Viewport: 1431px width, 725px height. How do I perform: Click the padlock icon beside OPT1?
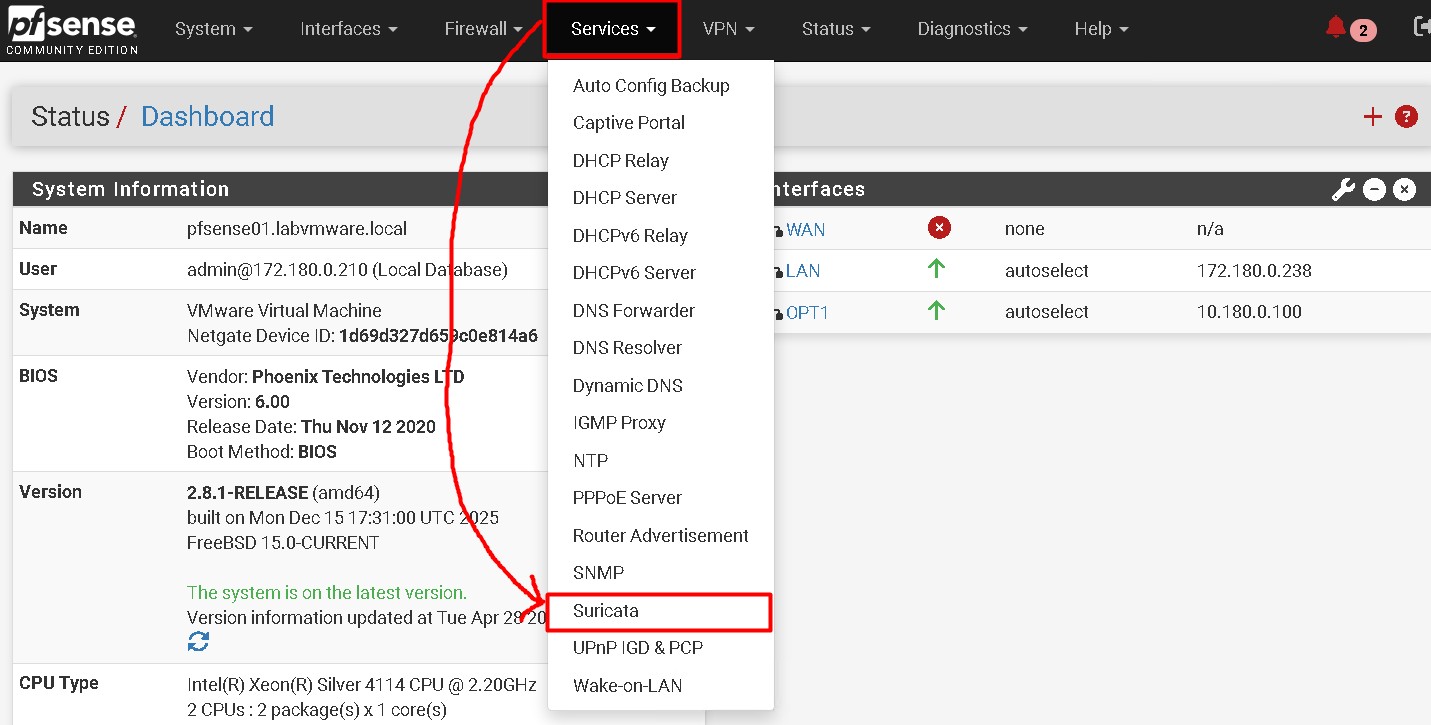pos(778,312)
